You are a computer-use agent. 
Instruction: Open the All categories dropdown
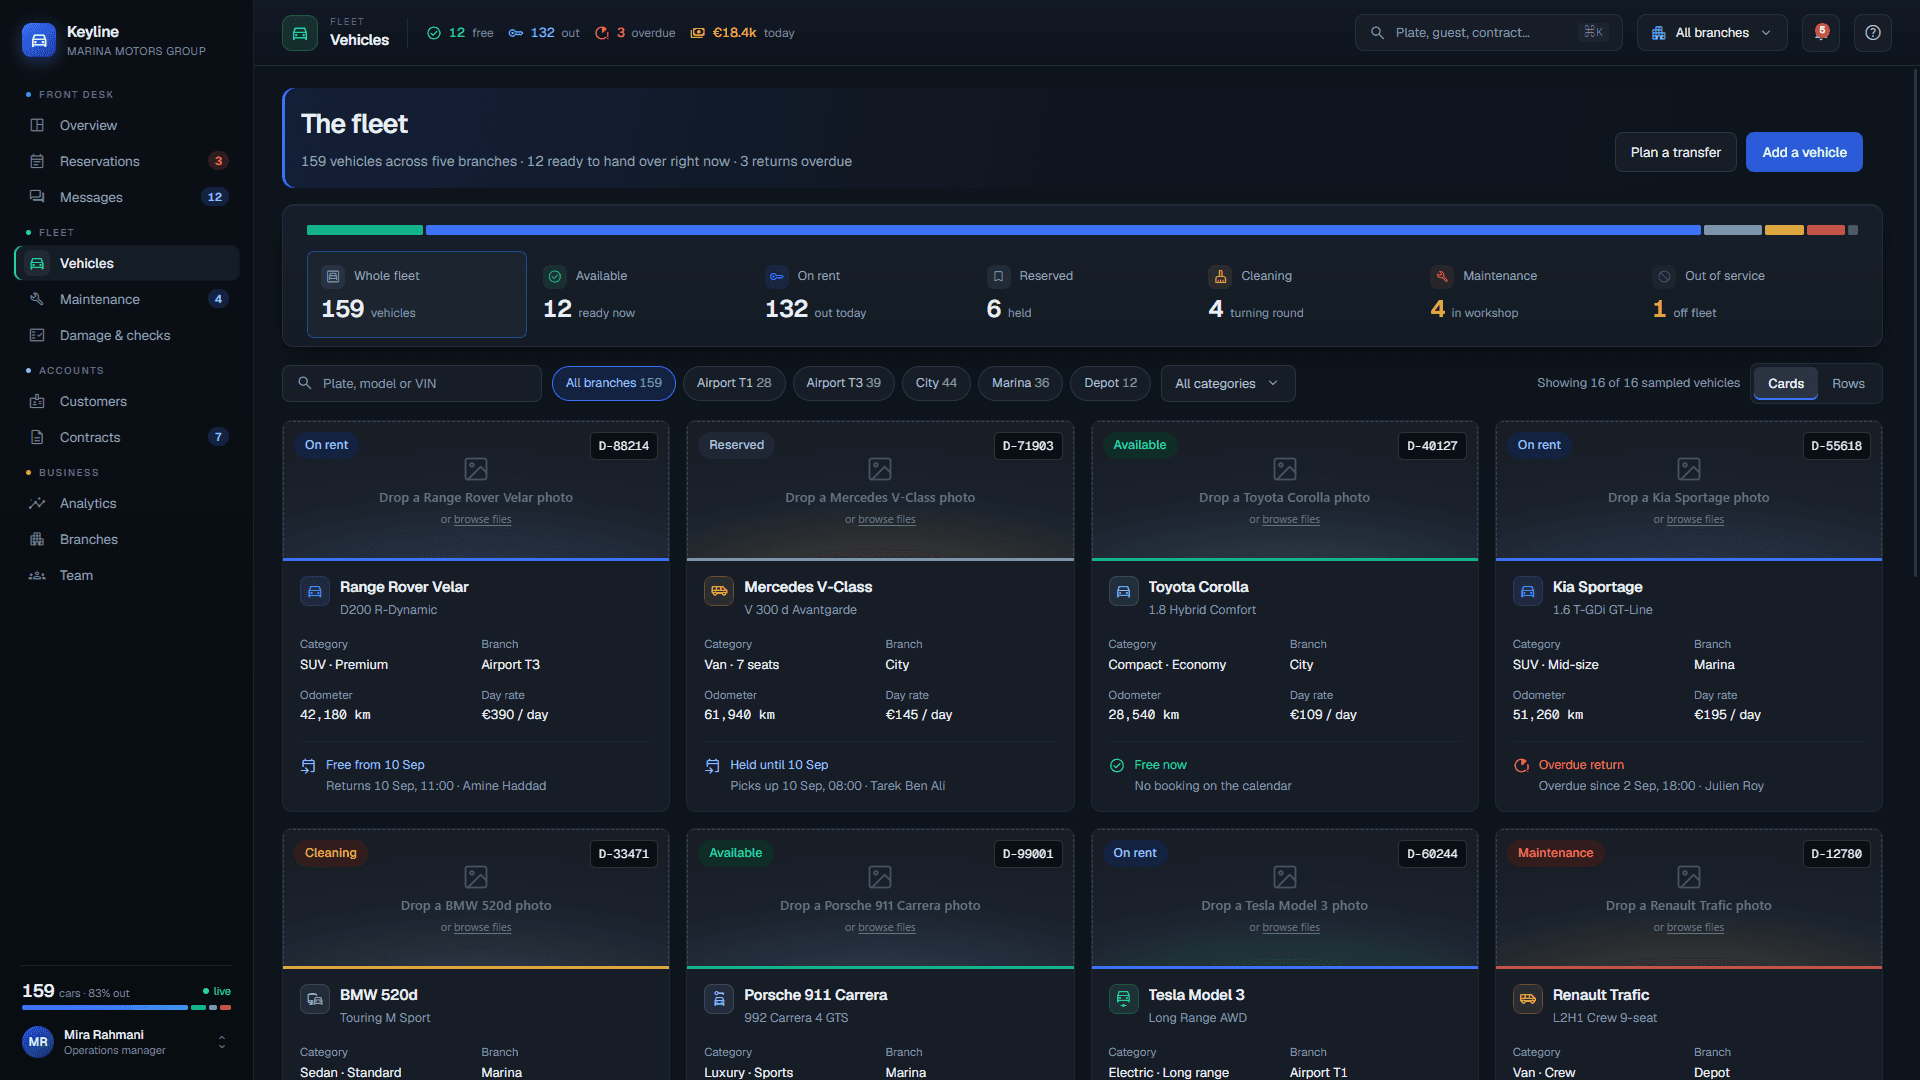1227,383
